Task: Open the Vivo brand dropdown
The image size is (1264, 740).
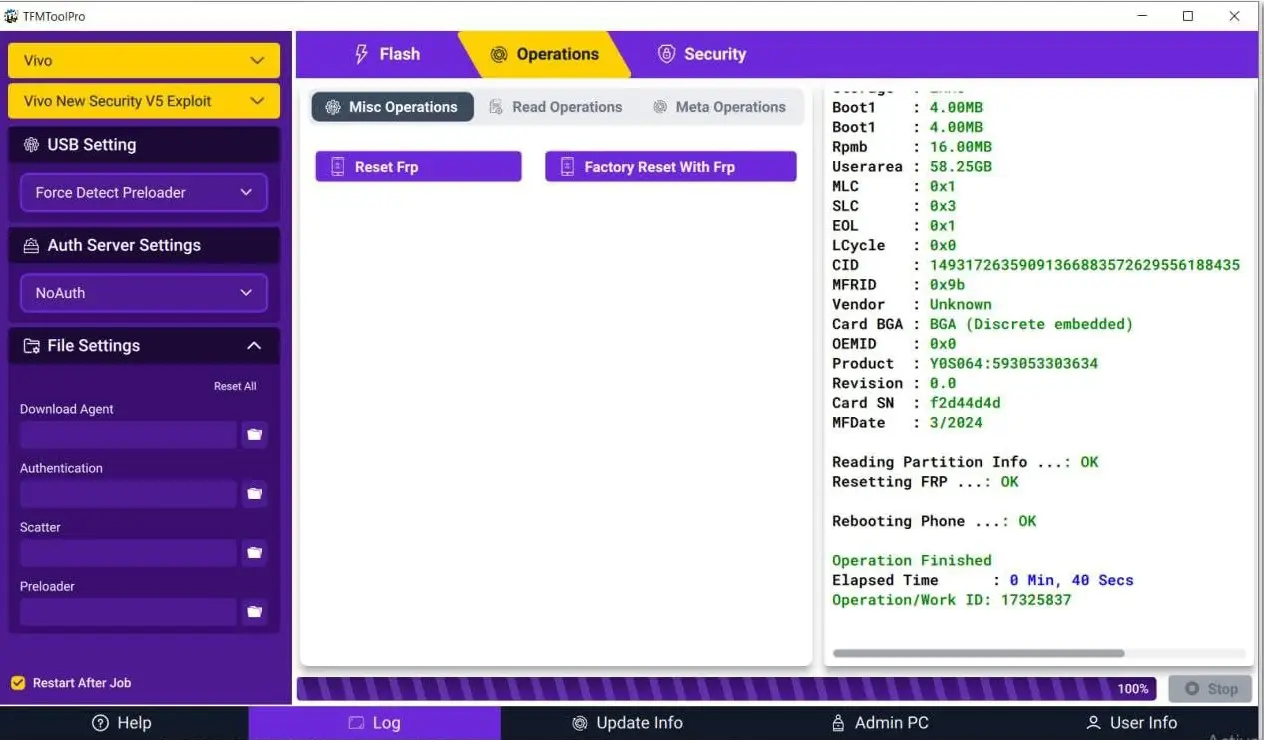Action: point(144,61)
